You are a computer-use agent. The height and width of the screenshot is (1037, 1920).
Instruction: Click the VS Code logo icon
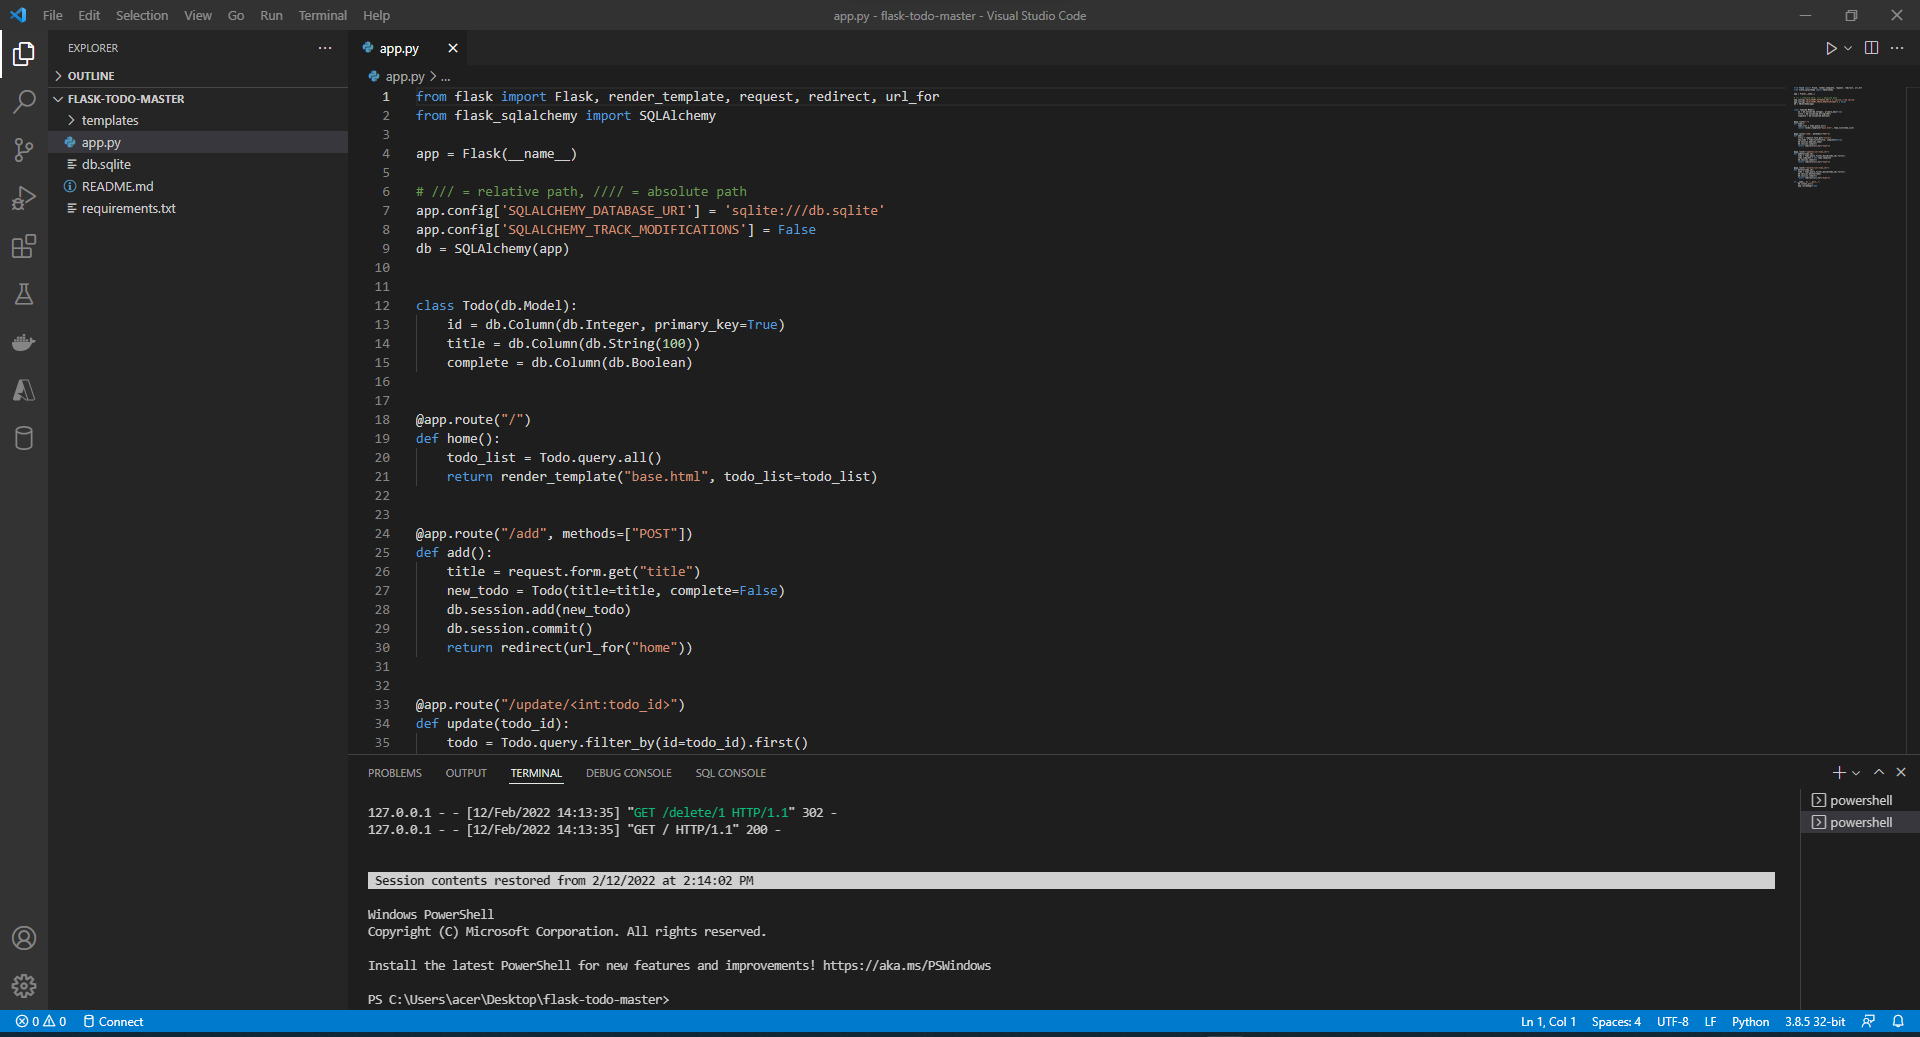tap(18, 15)
